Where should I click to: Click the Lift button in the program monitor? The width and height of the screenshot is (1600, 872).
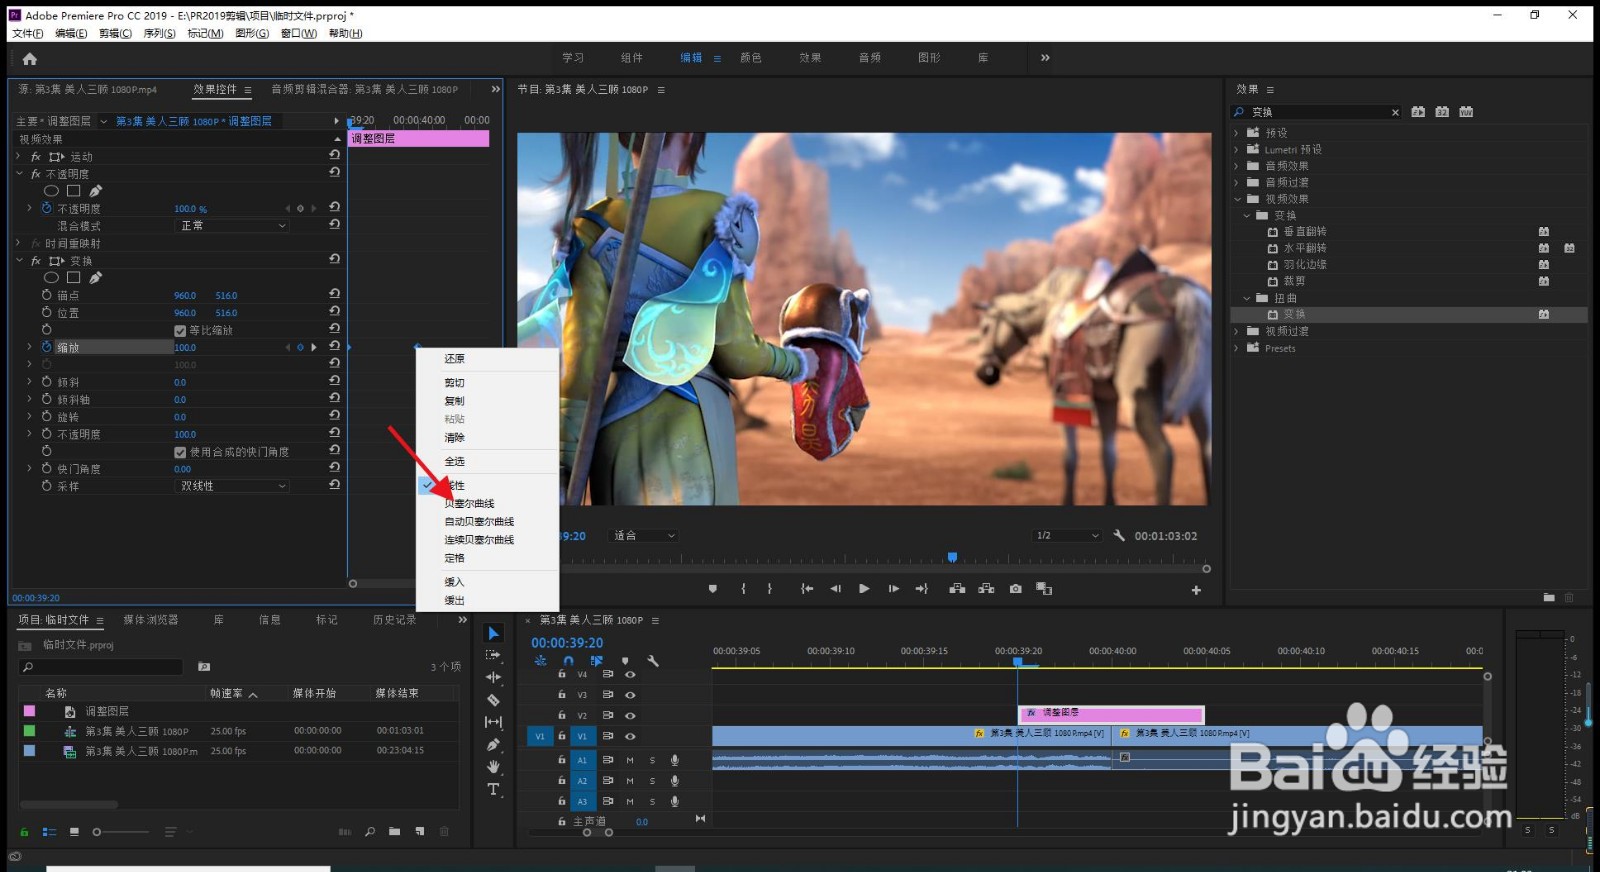point(957,589)
